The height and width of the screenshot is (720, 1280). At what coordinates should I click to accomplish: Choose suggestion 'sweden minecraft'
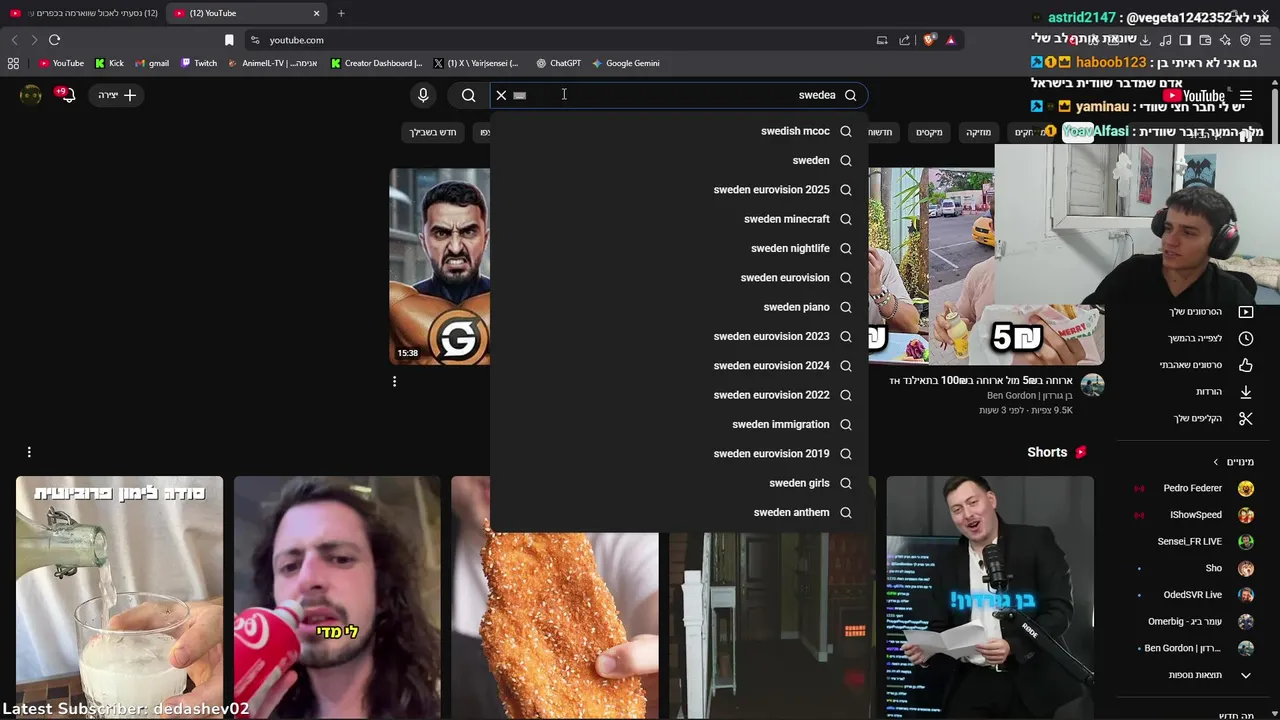pyautogui.click(x=680, y=219)
